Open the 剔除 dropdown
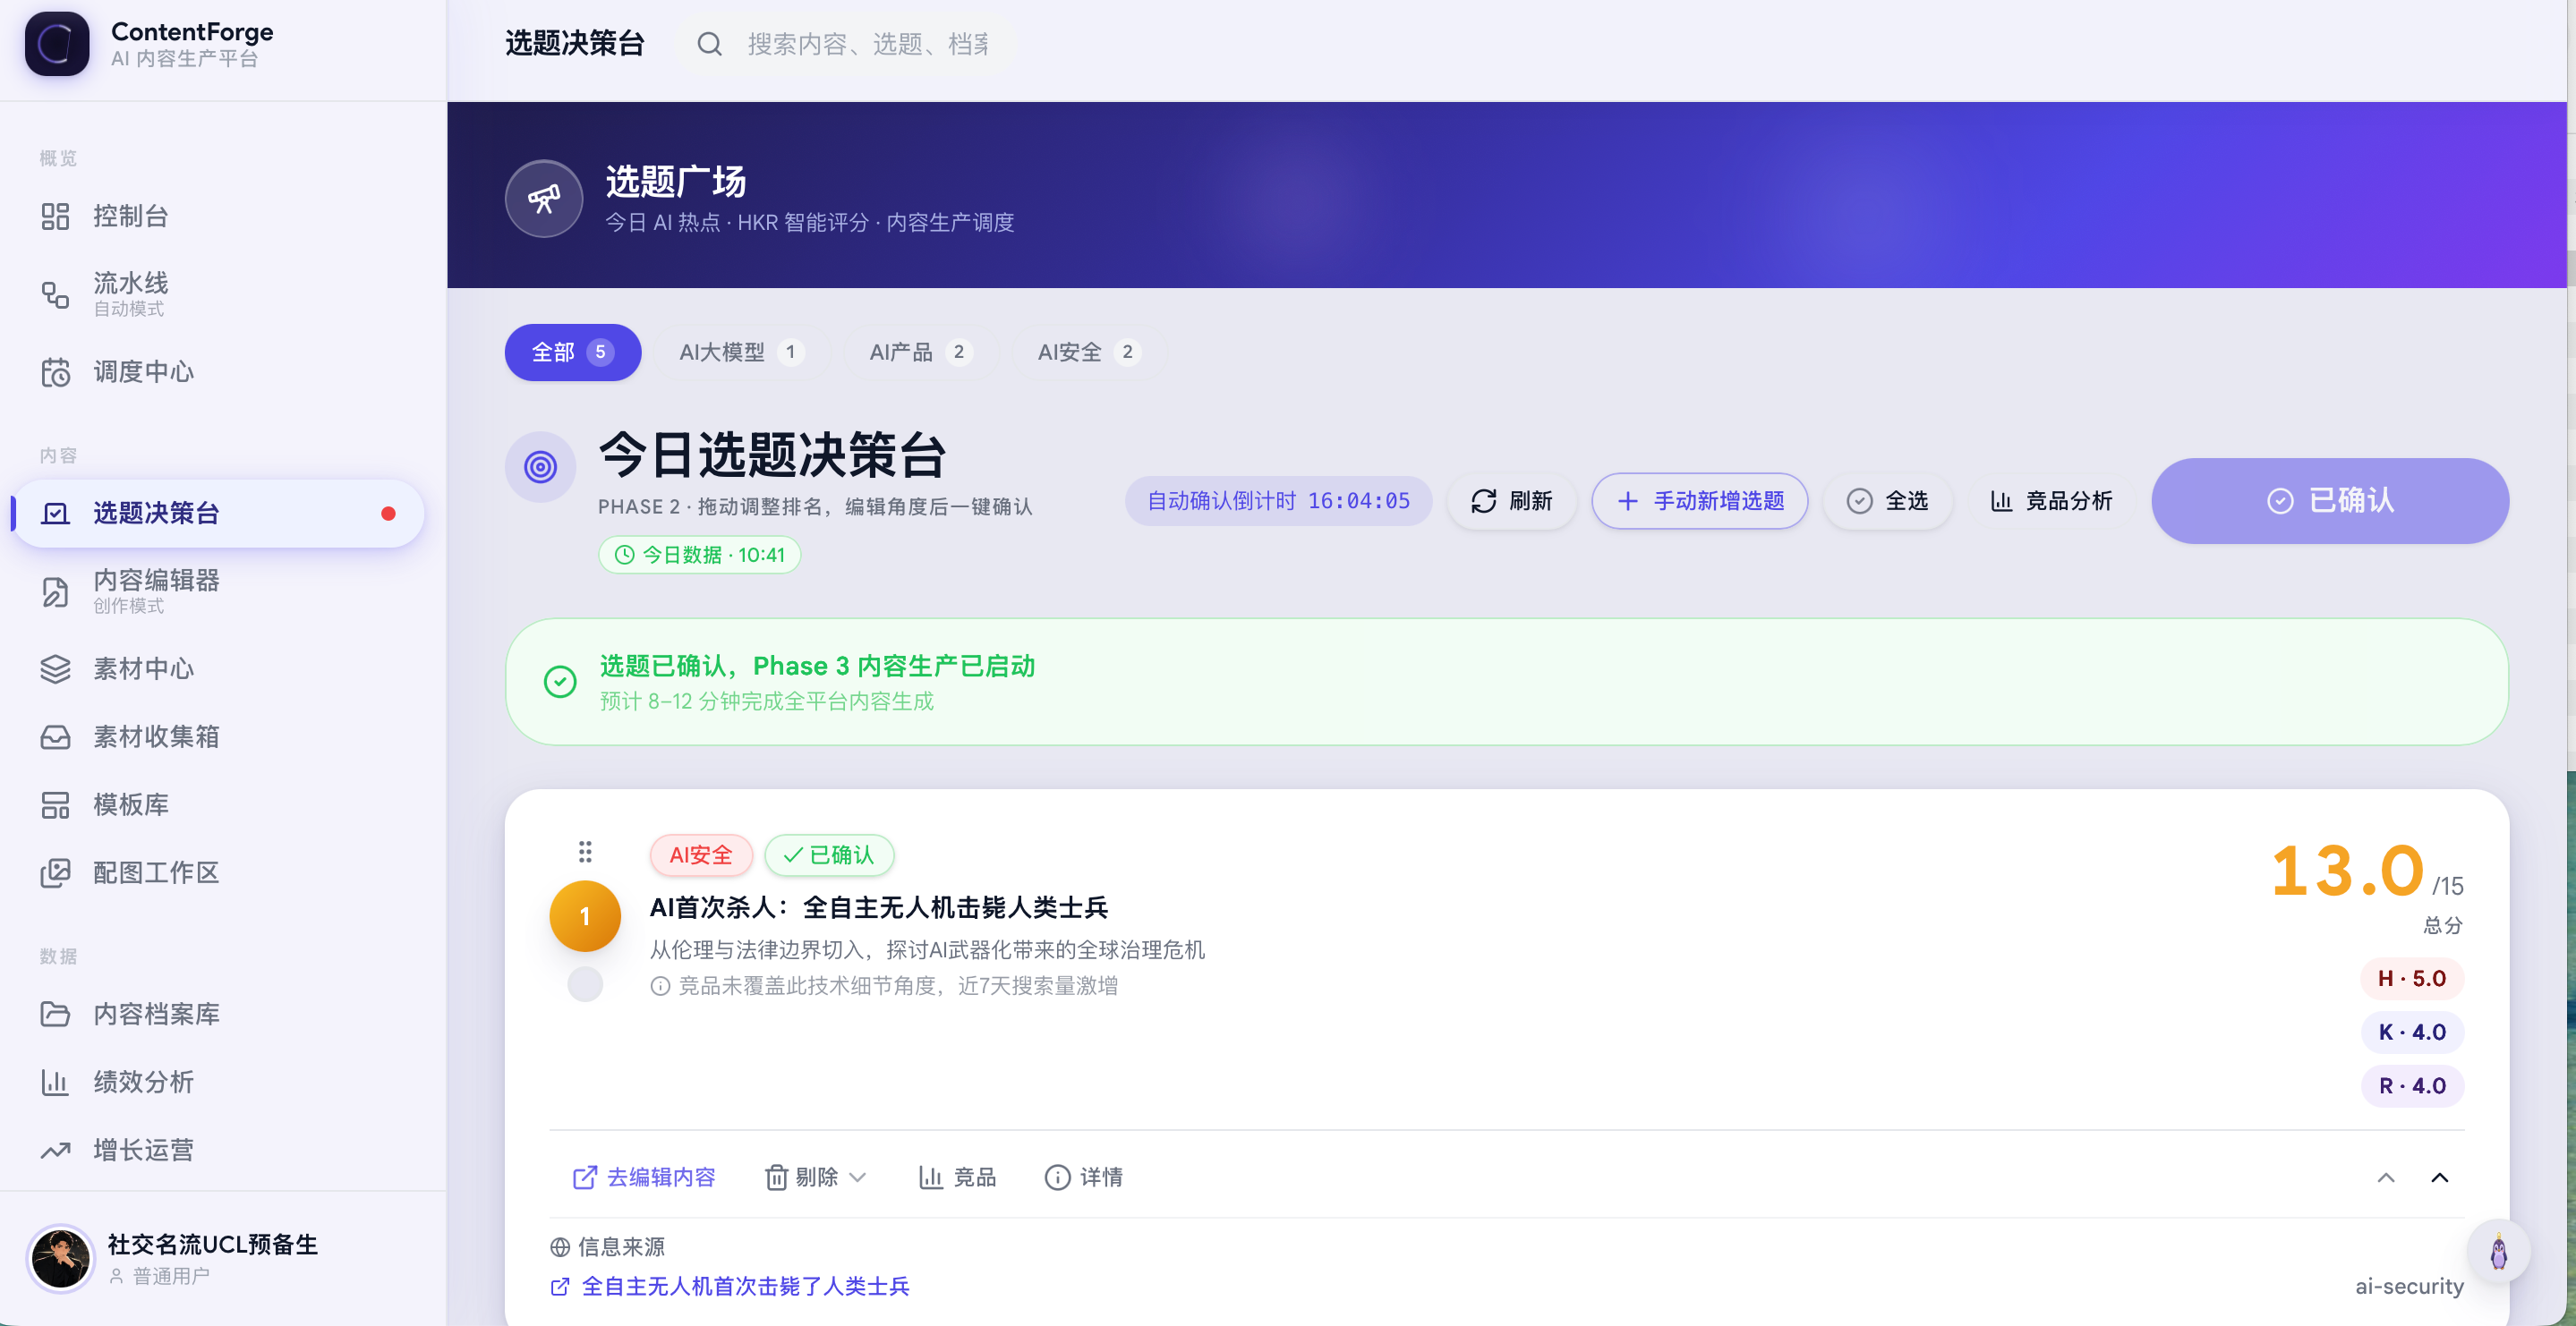 pyautogui.click(x=815, y=1178)
